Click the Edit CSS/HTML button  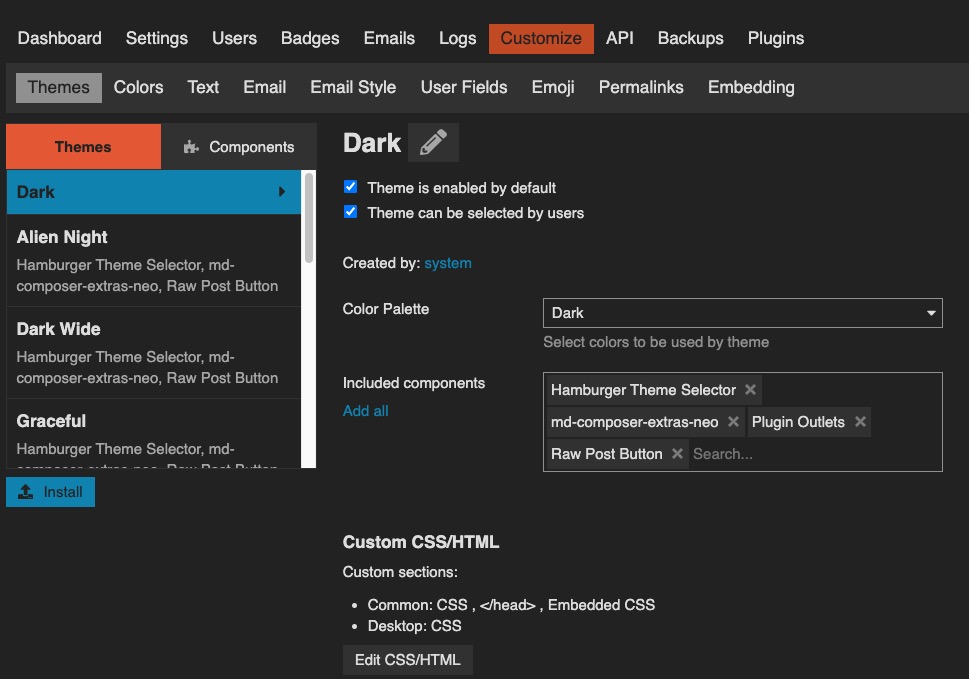[x=408, y=660]
